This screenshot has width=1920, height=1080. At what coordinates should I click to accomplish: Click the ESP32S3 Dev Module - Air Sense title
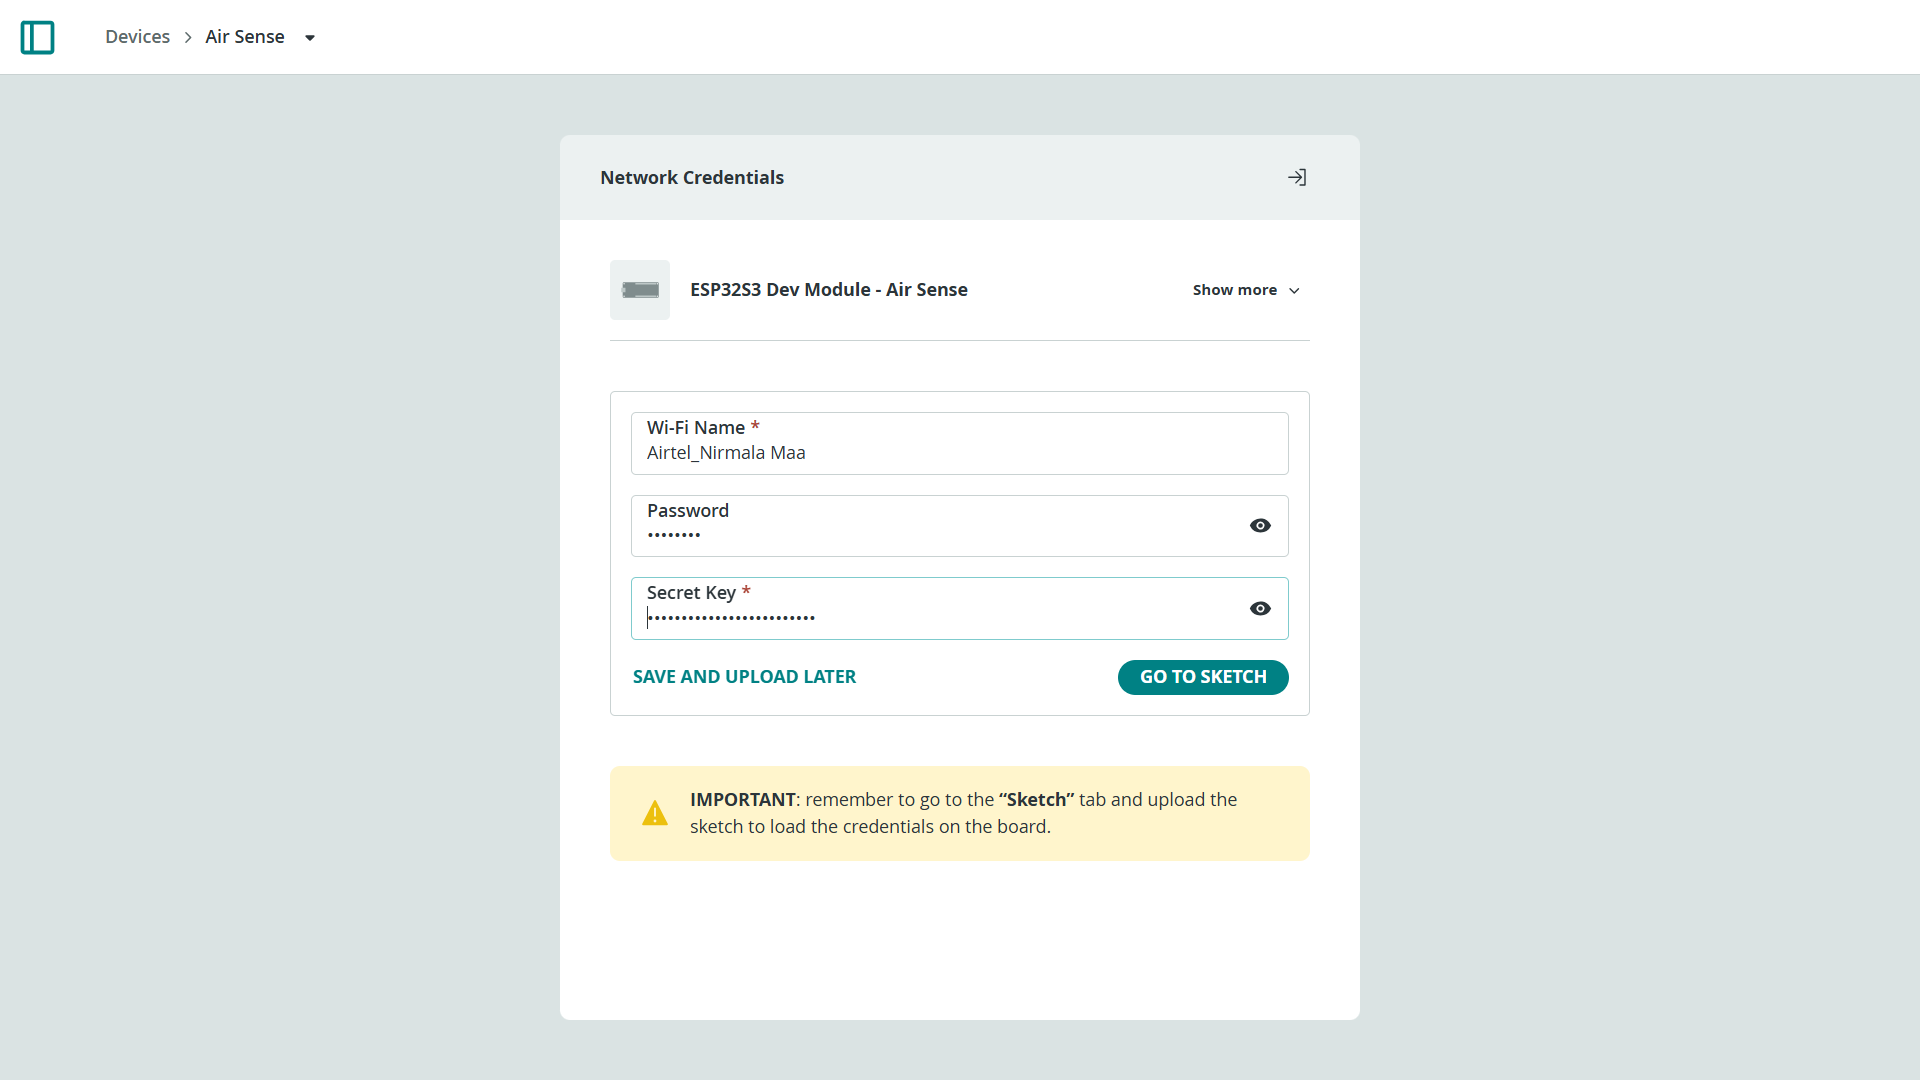829,290
